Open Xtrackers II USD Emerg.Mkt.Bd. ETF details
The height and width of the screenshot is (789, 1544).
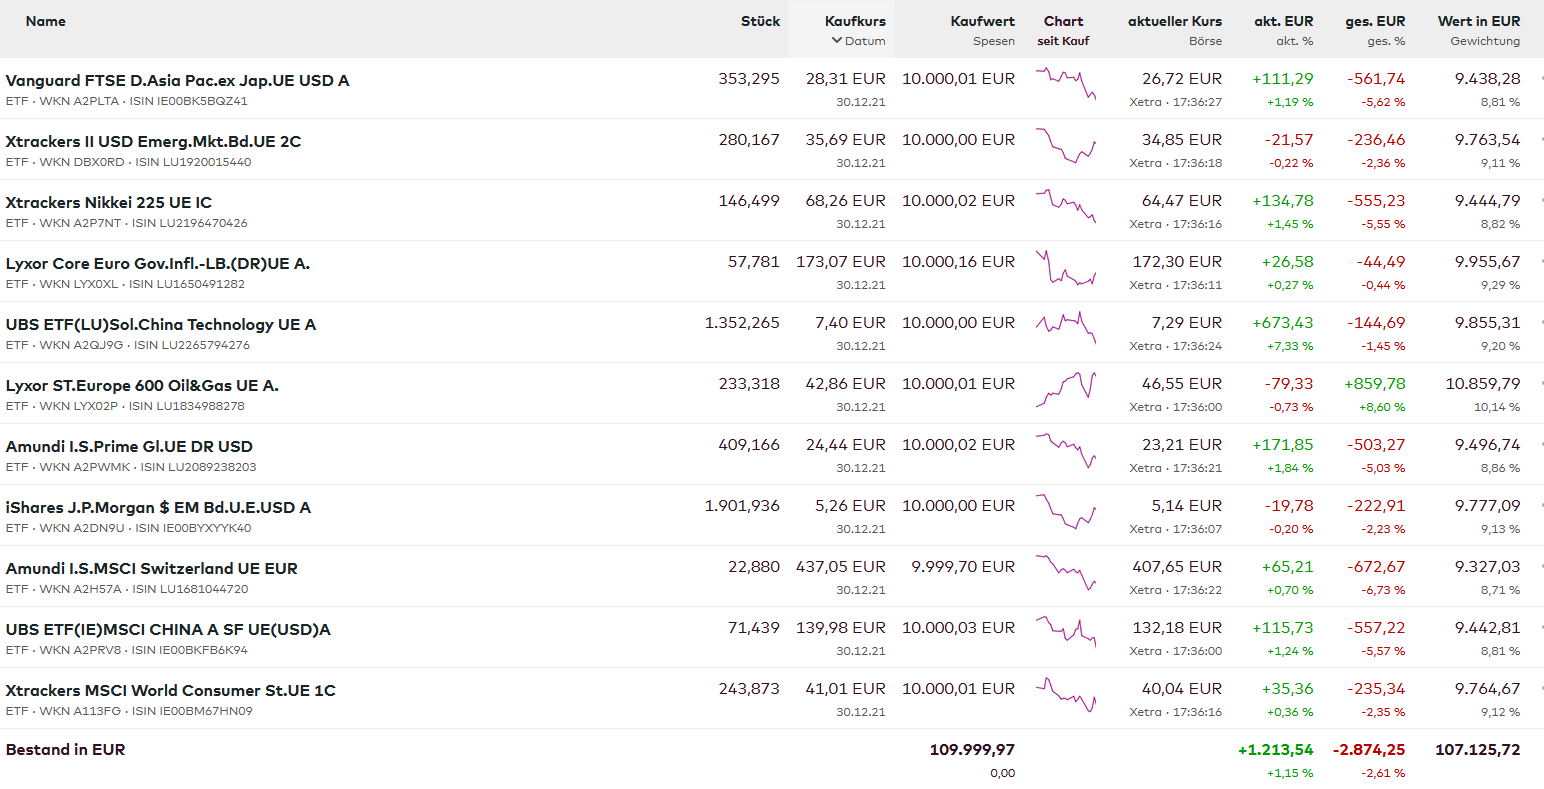click(153, 142)
